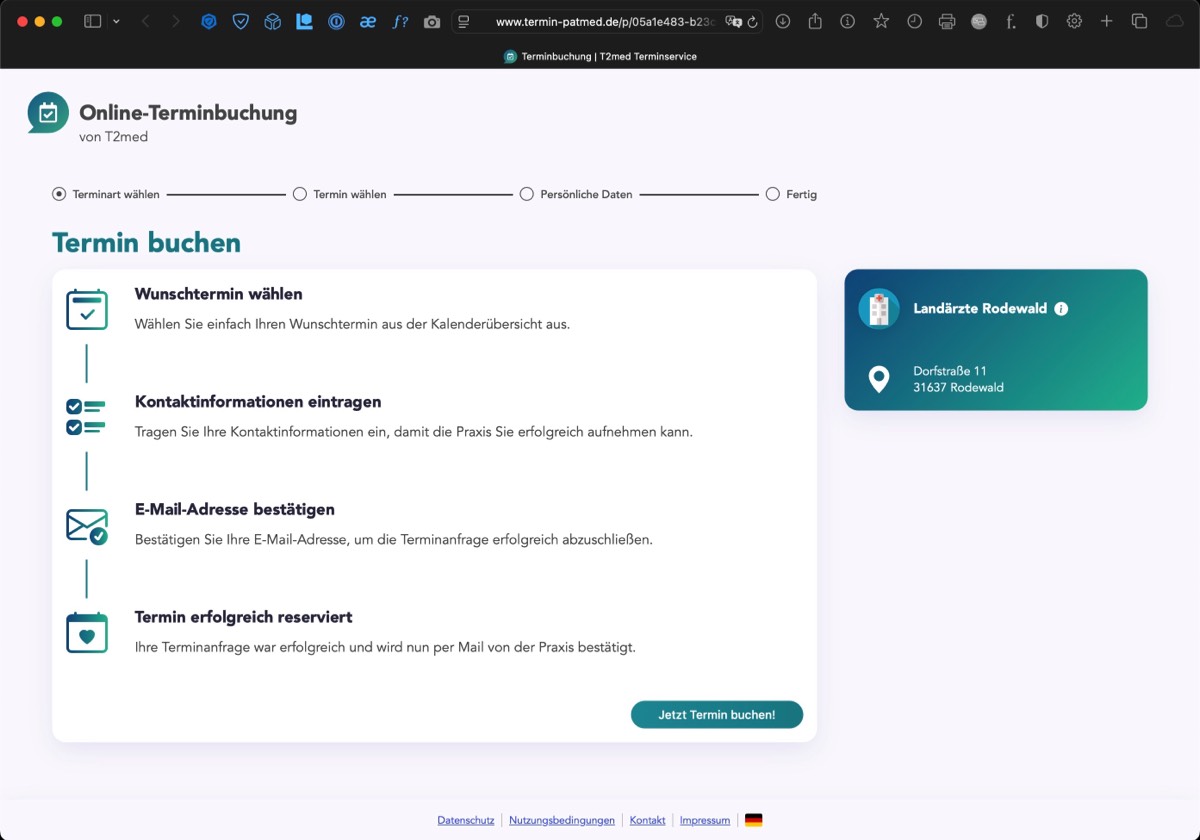Click the 'Landärzte Rodewald' practice name
The image size is (1200, 840).
(x=980, y=309)
